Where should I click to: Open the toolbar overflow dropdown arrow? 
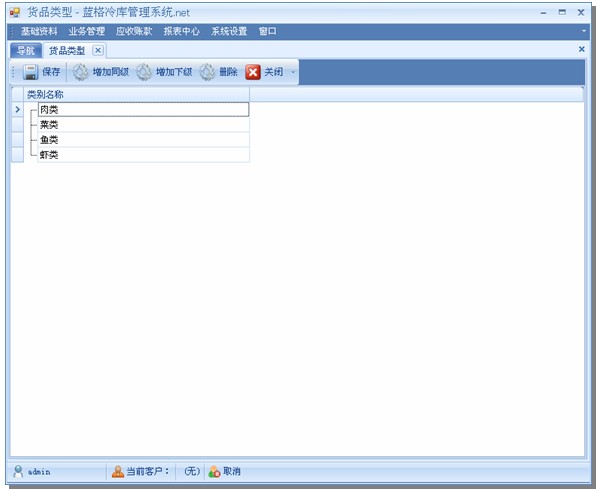point(293,72)
